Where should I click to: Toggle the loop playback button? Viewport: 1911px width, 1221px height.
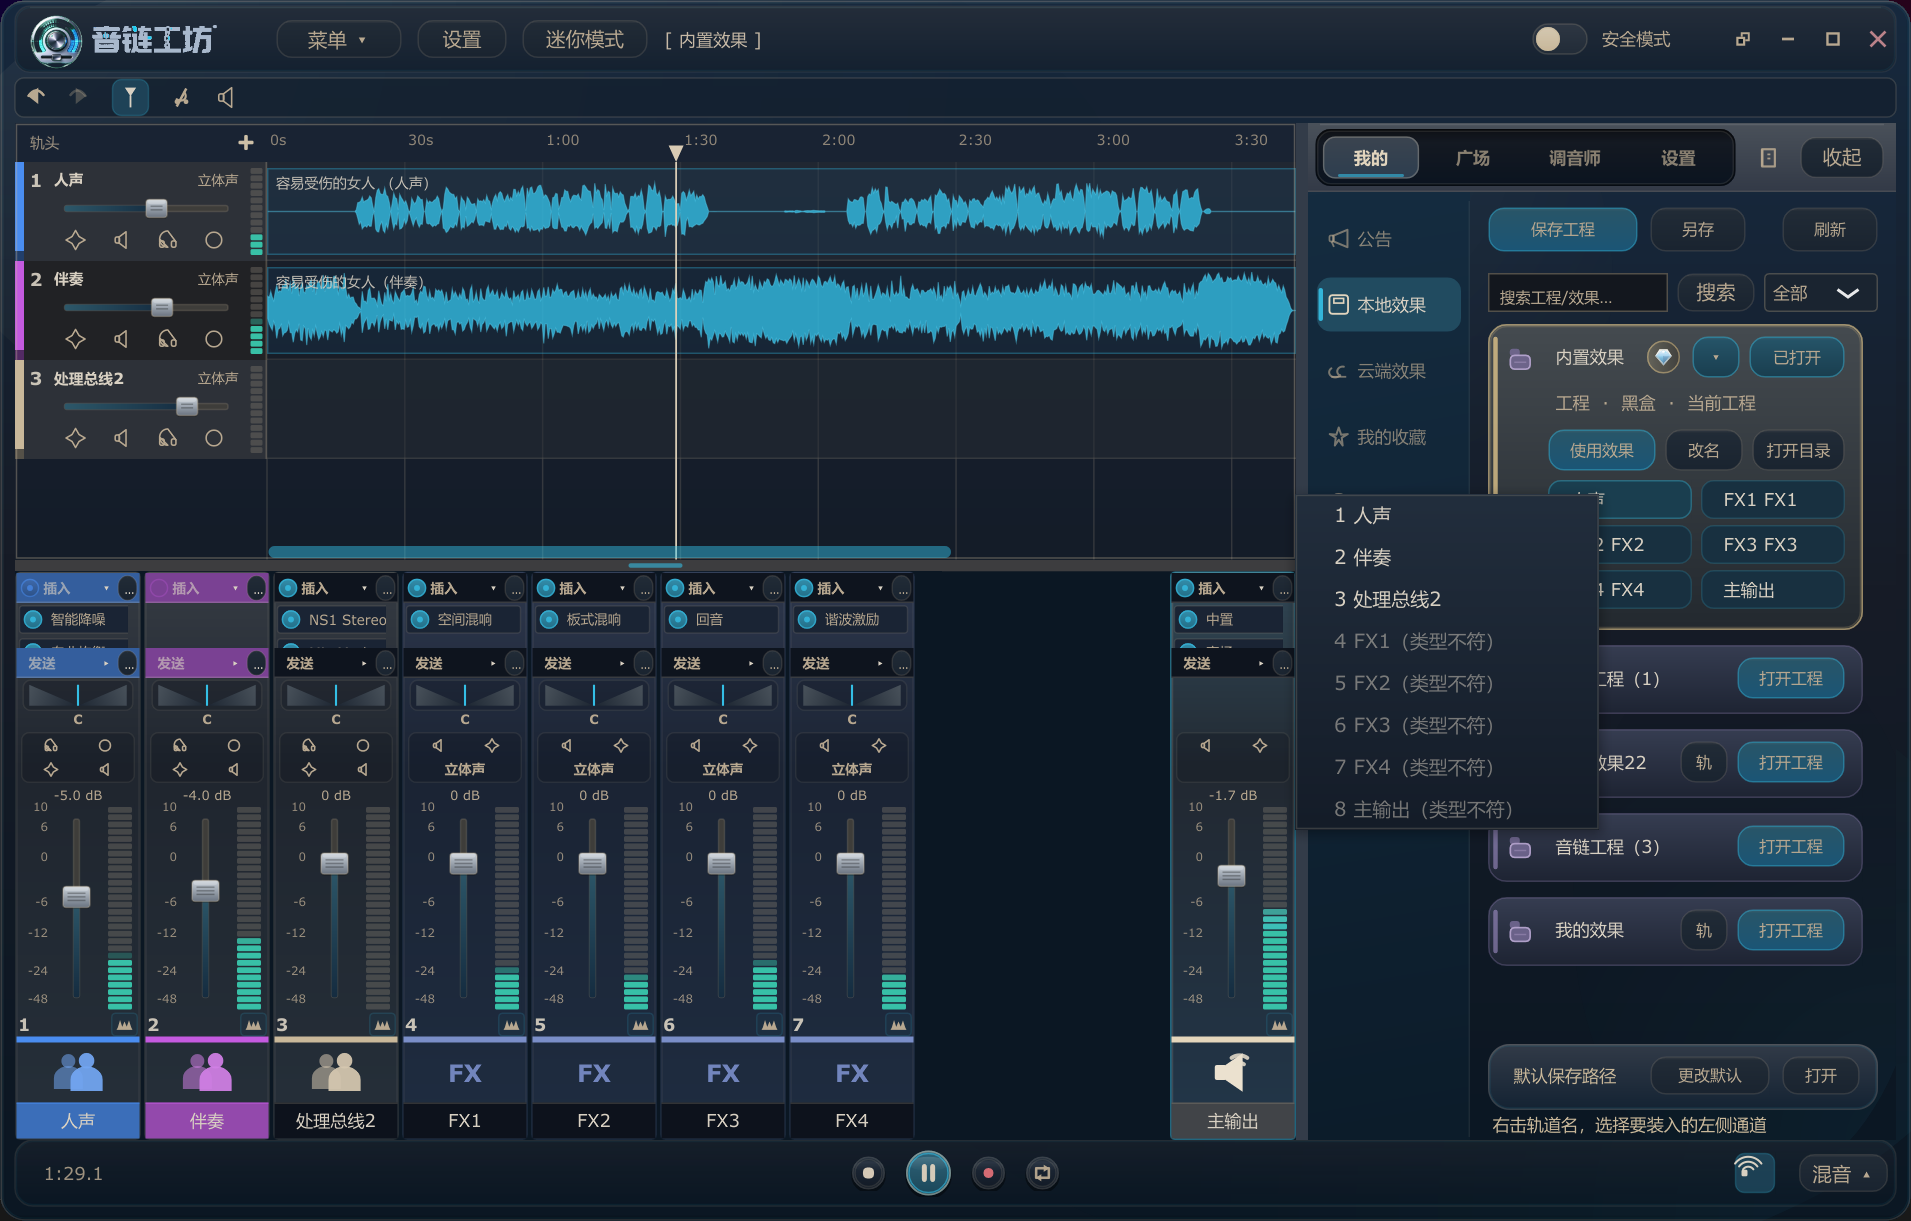coord(1042,1173)
